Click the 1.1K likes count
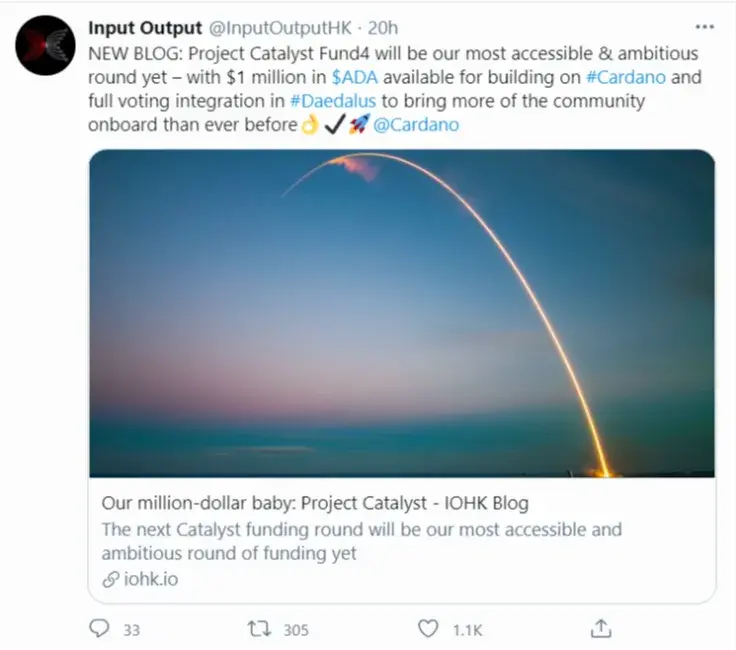The height and width of the screenshot is (650, 736). pos(466,630)
